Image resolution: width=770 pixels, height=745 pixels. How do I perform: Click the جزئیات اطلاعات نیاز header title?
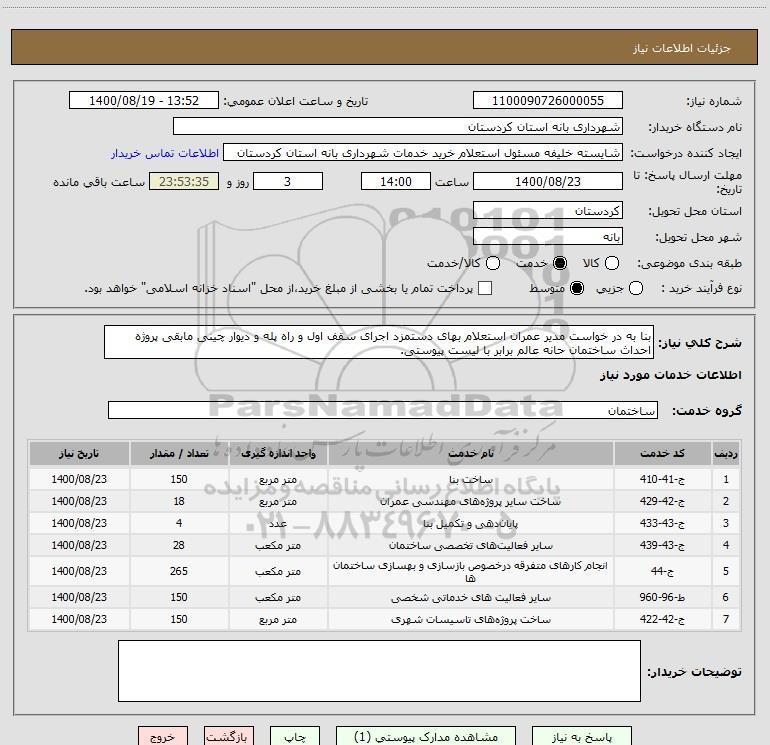[682, 48]
